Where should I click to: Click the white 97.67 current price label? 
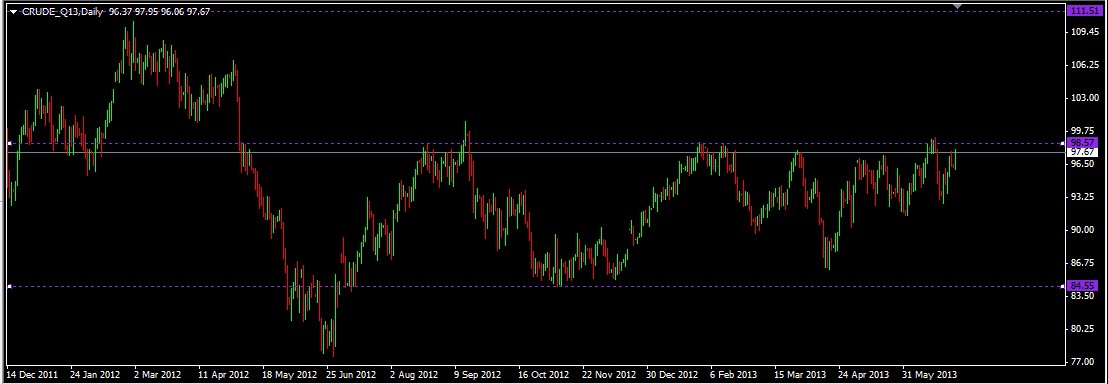(x=1083, y=152)
